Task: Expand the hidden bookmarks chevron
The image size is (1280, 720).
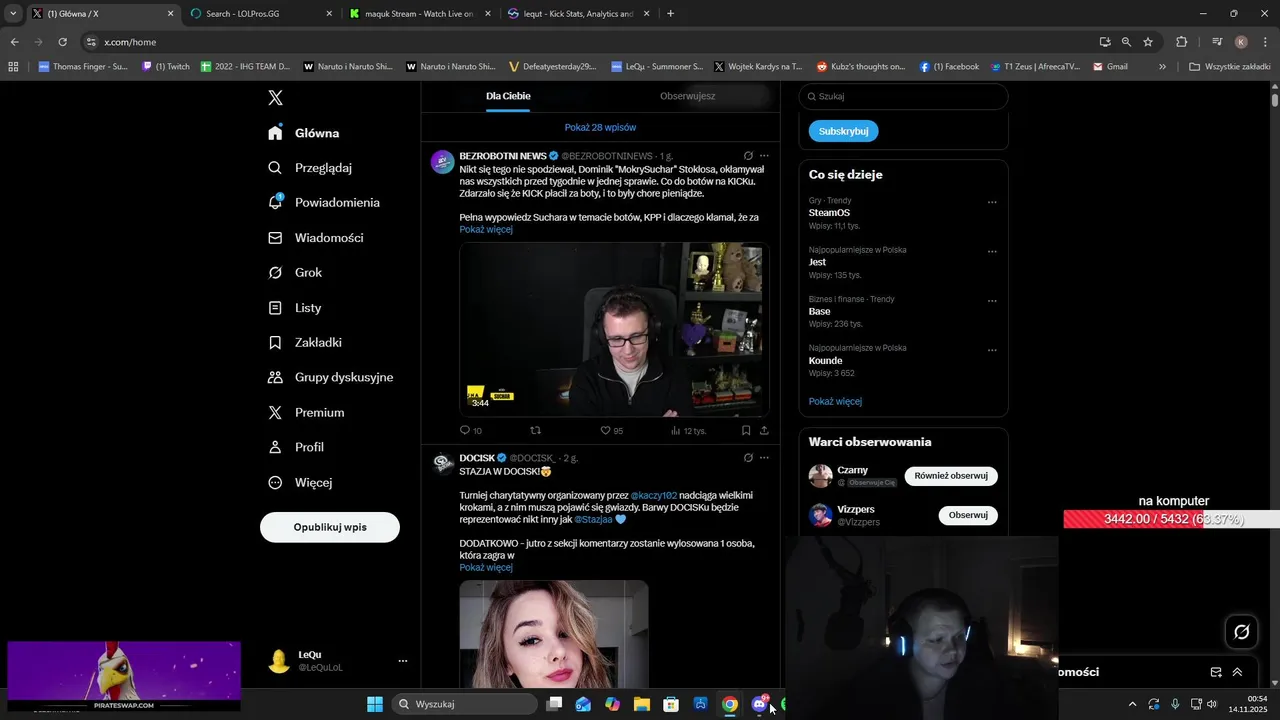Action: click(1162, 67)
